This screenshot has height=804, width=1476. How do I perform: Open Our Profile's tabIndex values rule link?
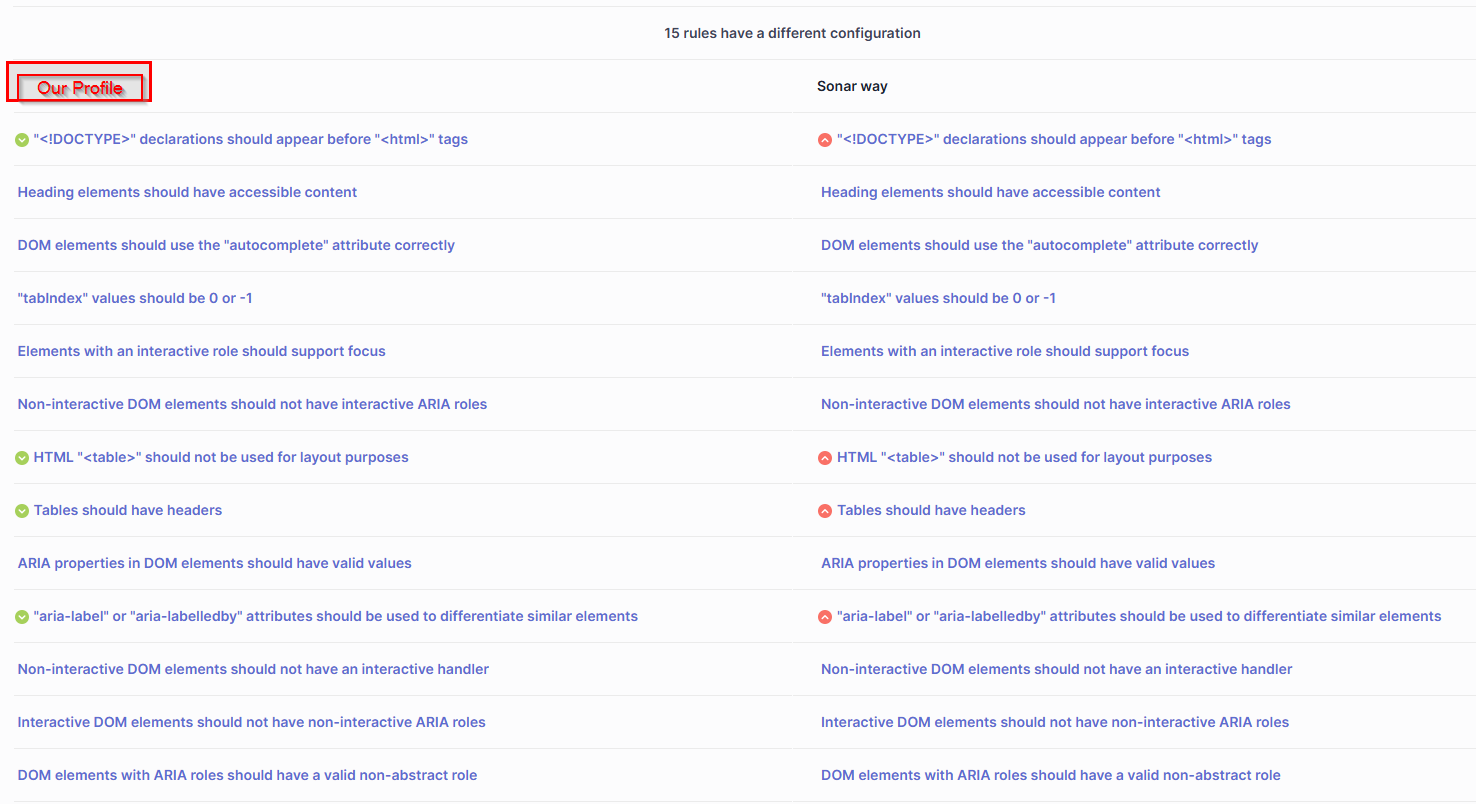[x=135, y=298]
